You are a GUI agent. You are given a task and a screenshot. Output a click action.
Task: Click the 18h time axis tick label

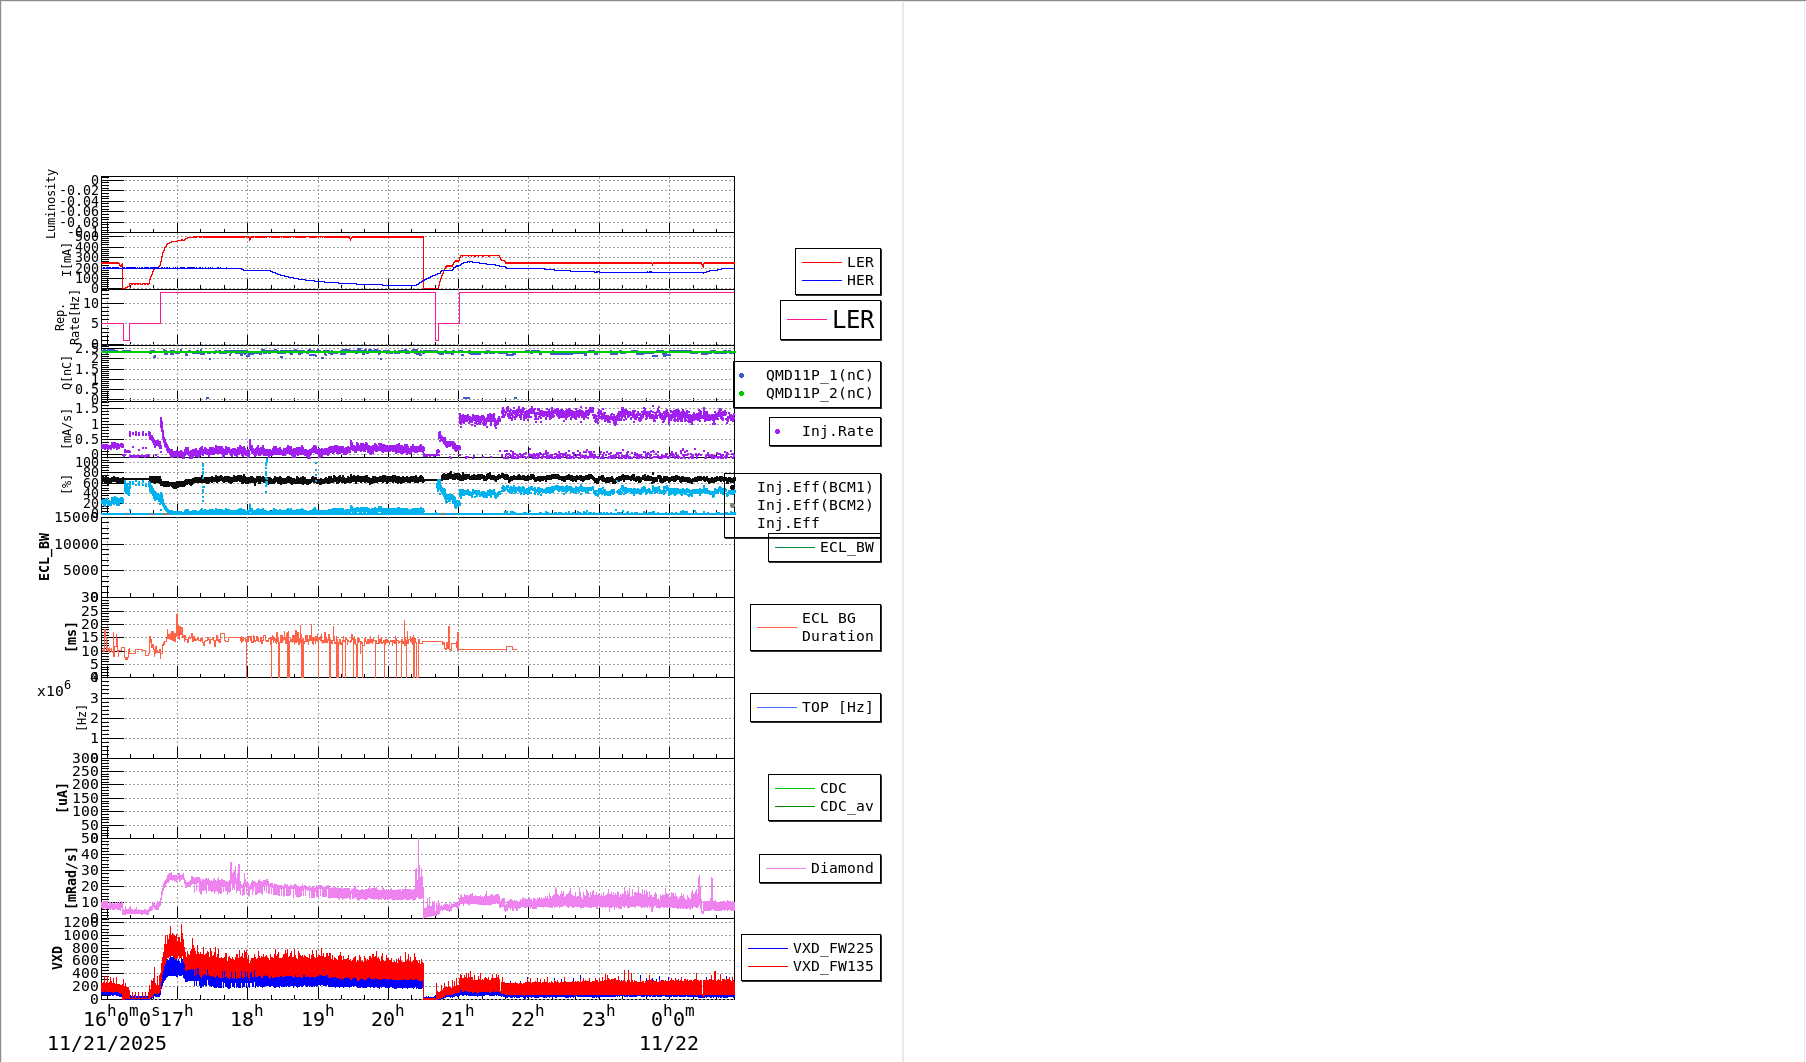pyautogui.click(x=247, y=1018)
